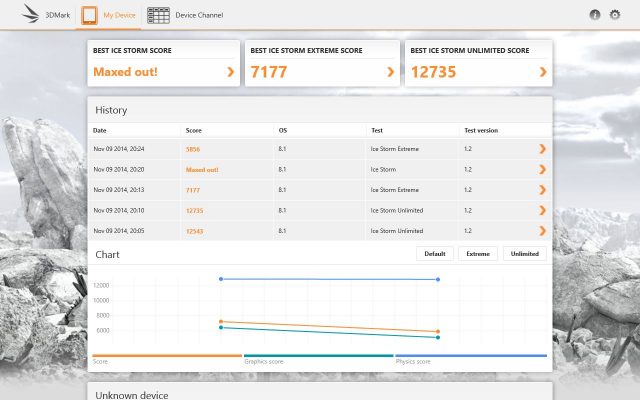The width and height of the screenshot is (640, 400).
Task: Click the 12735 score in history table
Action: coord(194,211)
